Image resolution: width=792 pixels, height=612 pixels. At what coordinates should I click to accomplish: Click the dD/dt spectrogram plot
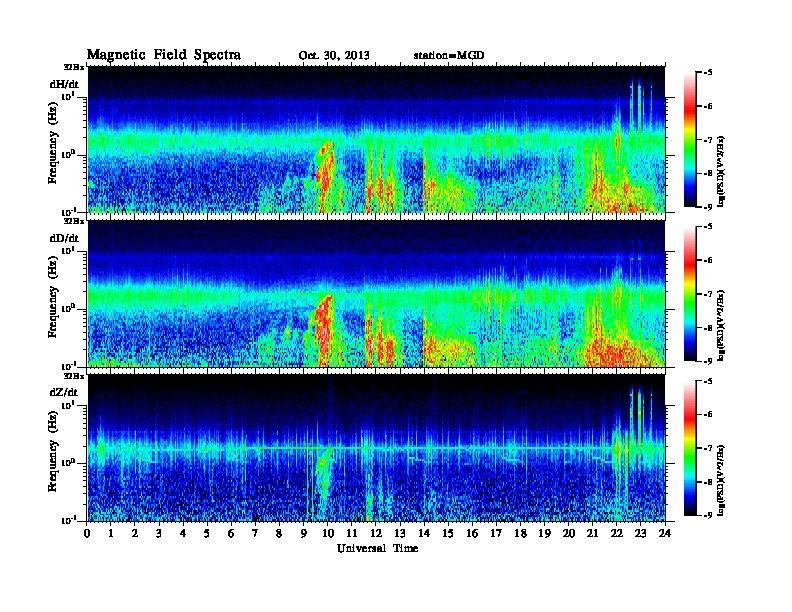tap(376, 294)
